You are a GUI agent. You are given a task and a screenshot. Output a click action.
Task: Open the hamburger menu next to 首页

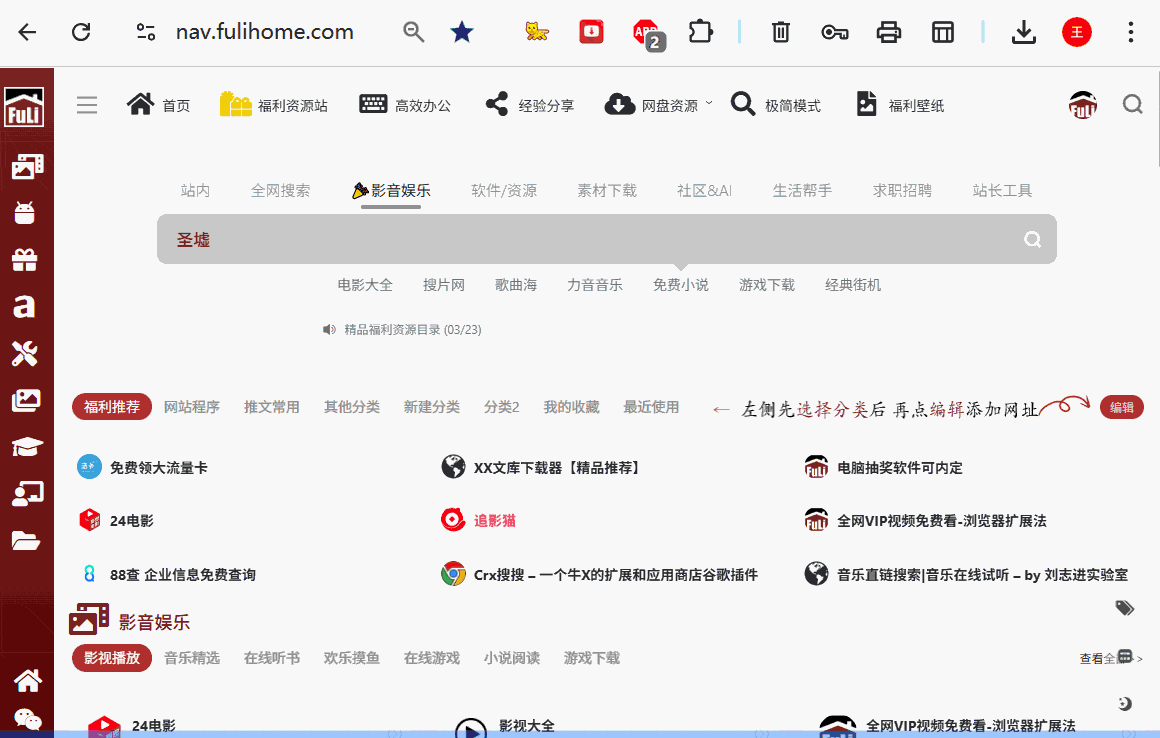click(x=87, y=104)
